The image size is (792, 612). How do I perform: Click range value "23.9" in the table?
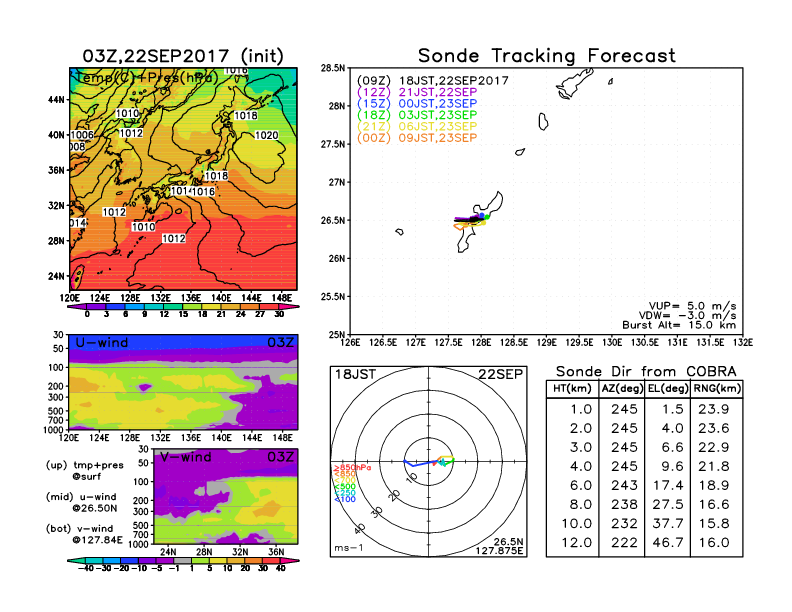[x=714, y=410]
